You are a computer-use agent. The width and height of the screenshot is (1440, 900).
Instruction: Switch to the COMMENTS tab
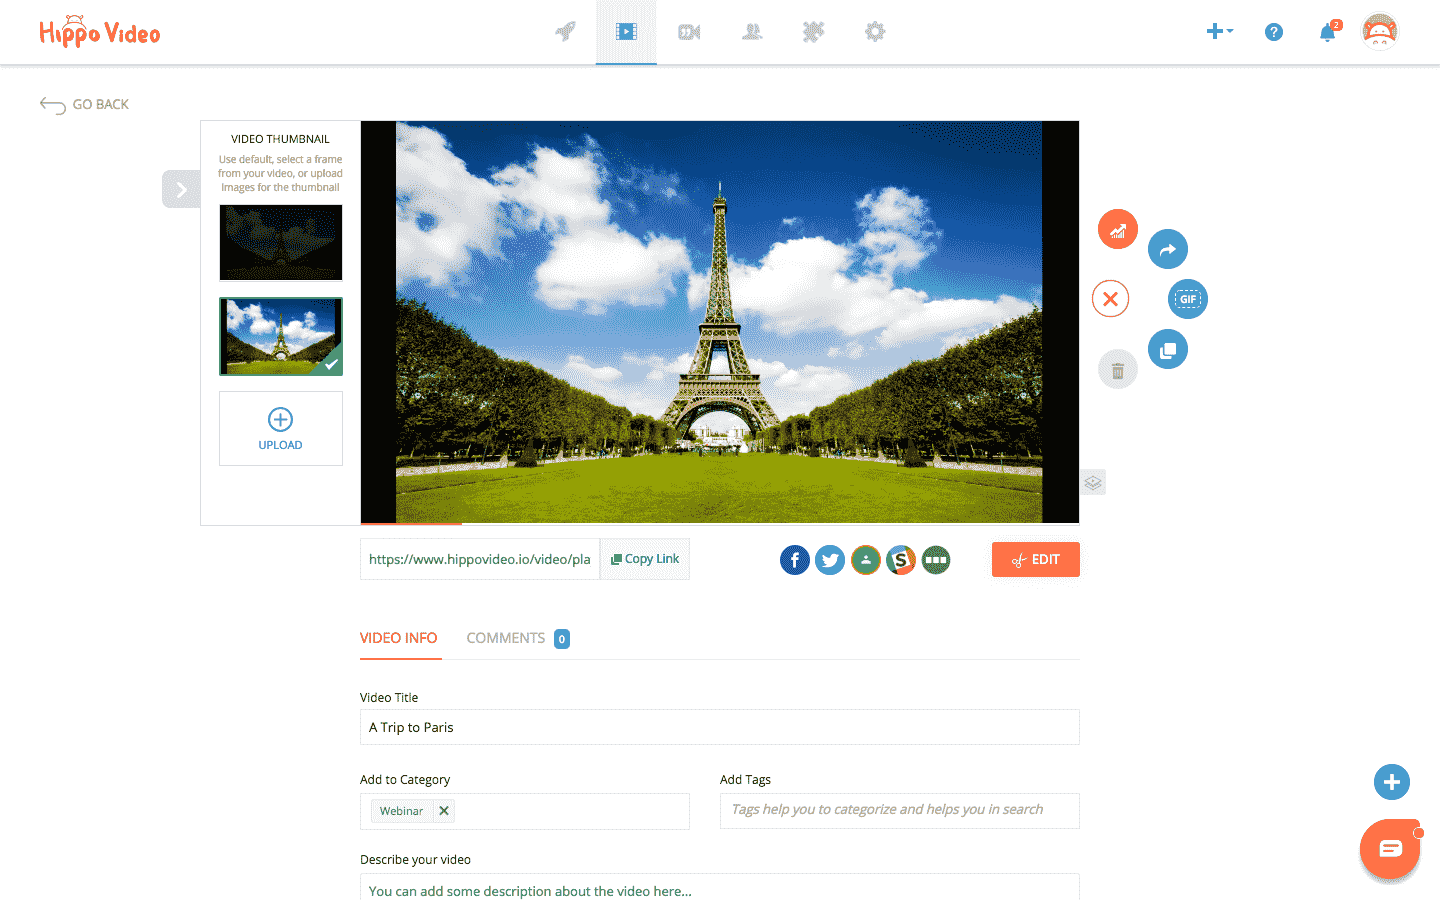[506, 638]
